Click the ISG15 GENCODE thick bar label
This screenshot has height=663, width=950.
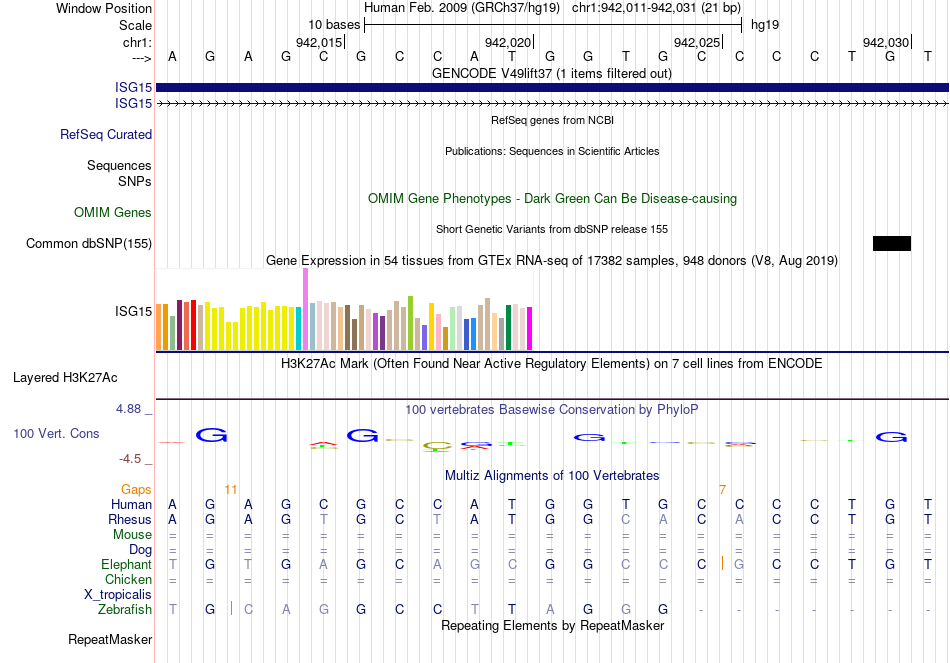pyautogui.click(x=133, y=87)
